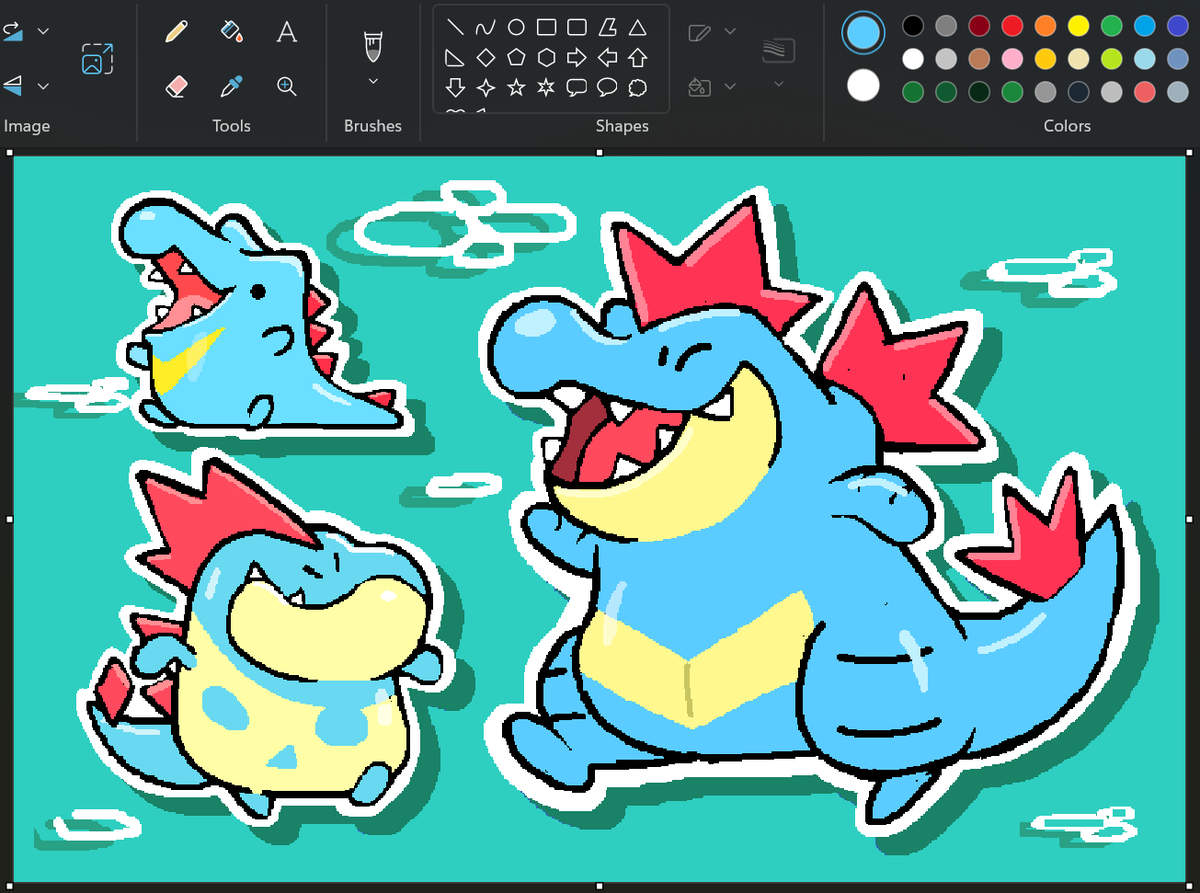Select the Pencil tool
Screen dimensions: 1200x893
pos(176,31)
